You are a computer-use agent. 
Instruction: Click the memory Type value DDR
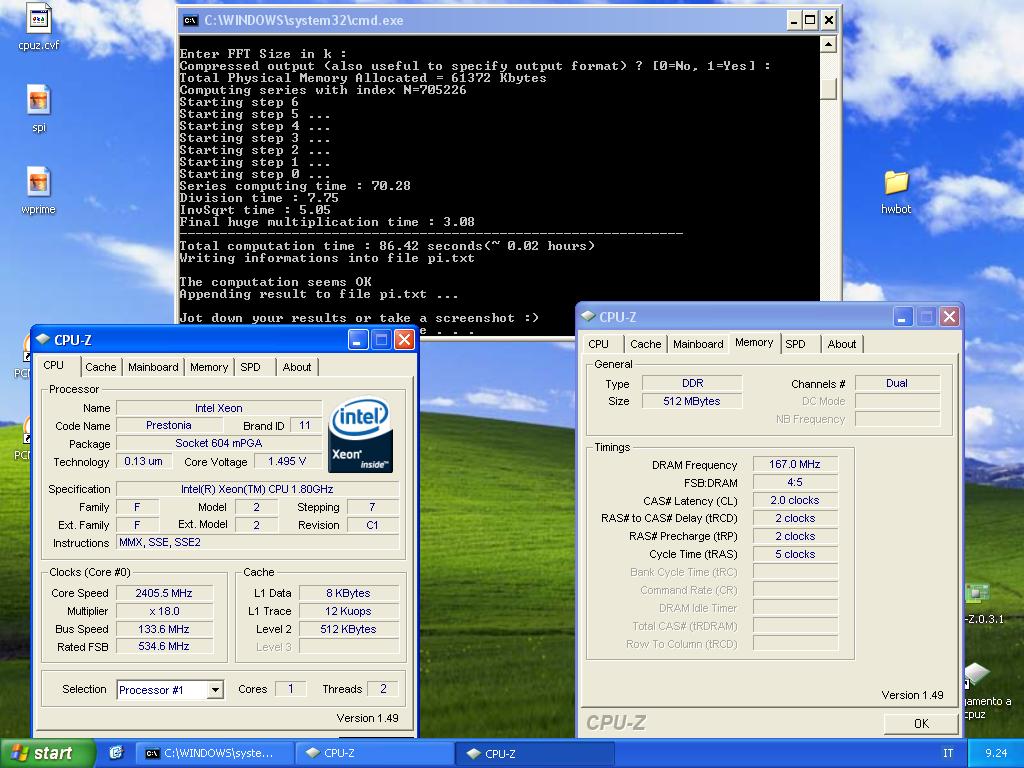692,383
